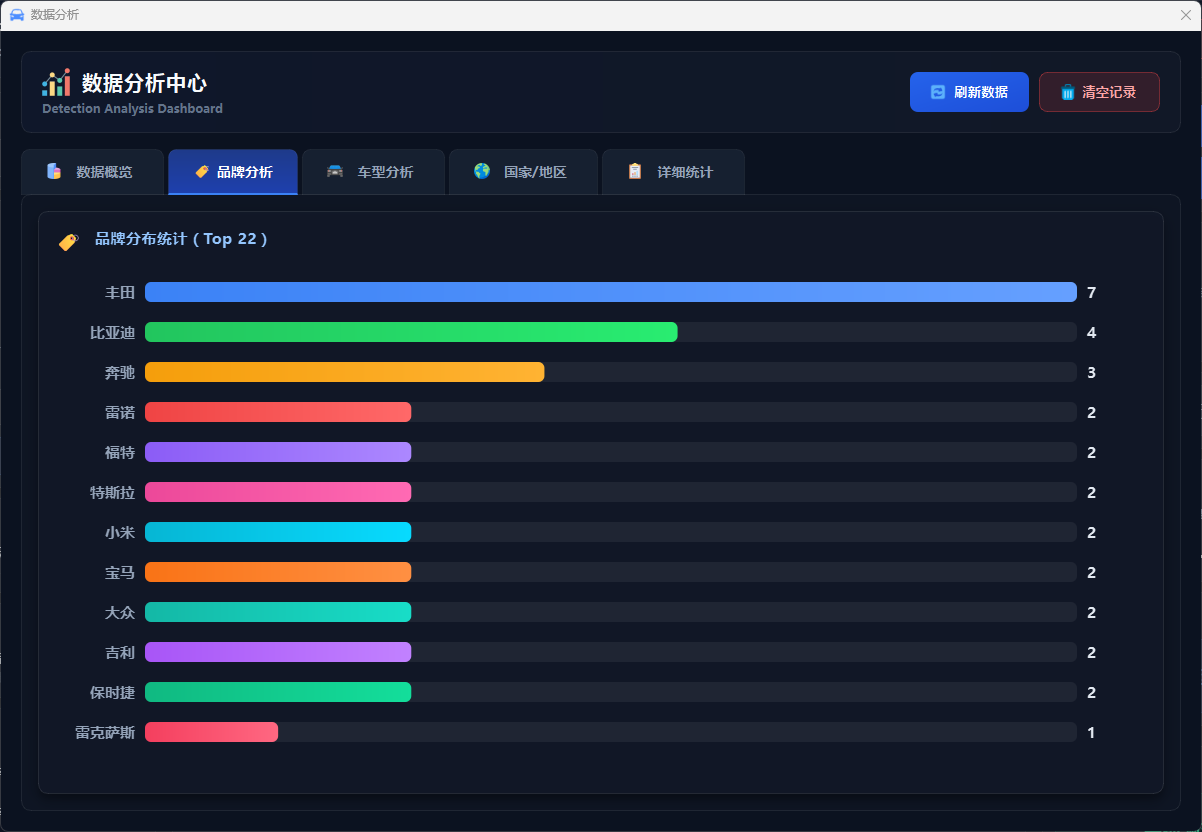Screen dimensions: 1202x832
Task: Click the orange 奔驰 bar
Action: 345,372
